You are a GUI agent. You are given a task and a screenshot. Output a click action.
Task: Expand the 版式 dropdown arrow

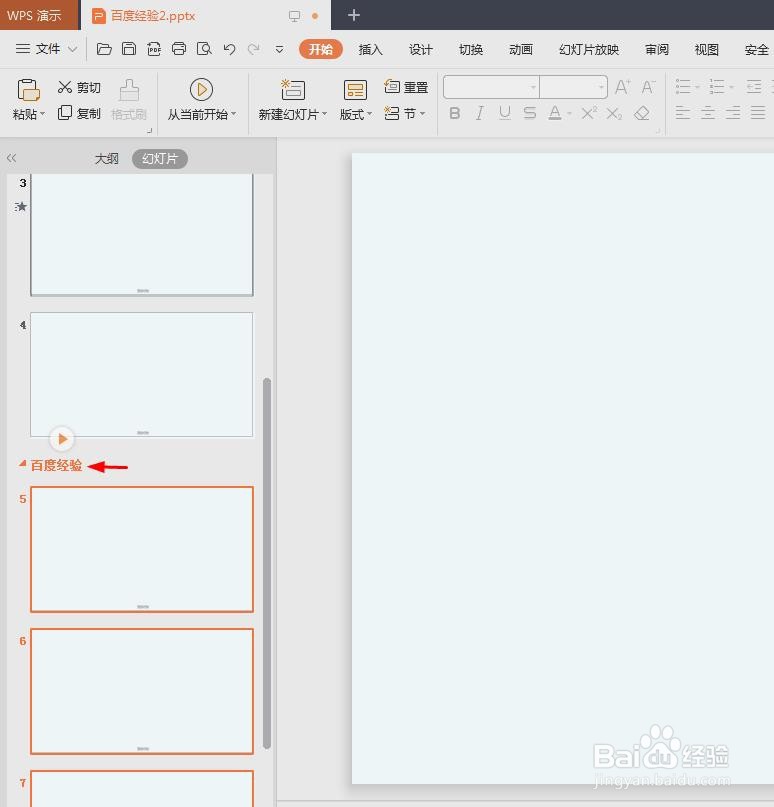tap(370, 114)
